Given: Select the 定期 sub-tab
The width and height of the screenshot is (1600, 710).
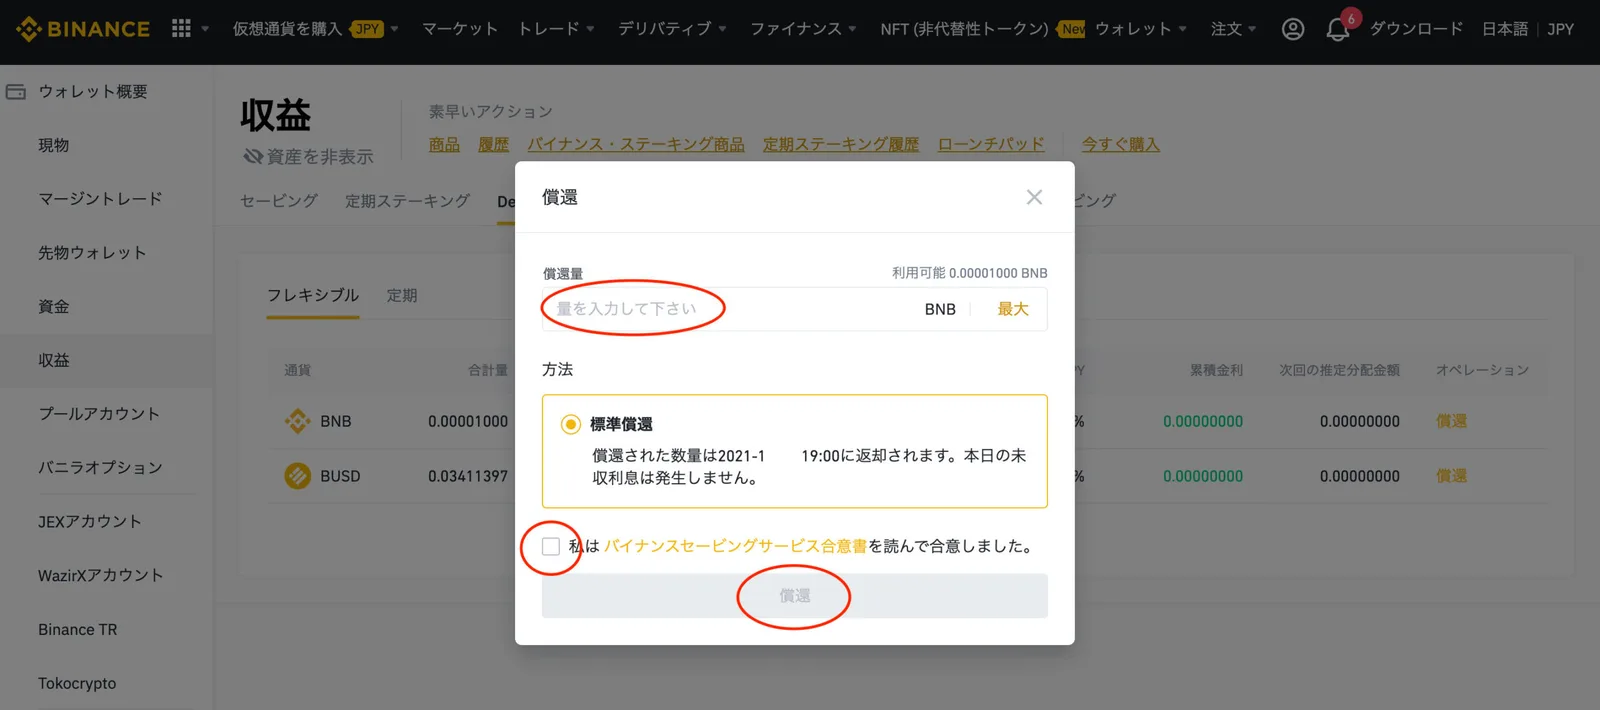Looking at the screenshot, I should coord(402,295).
